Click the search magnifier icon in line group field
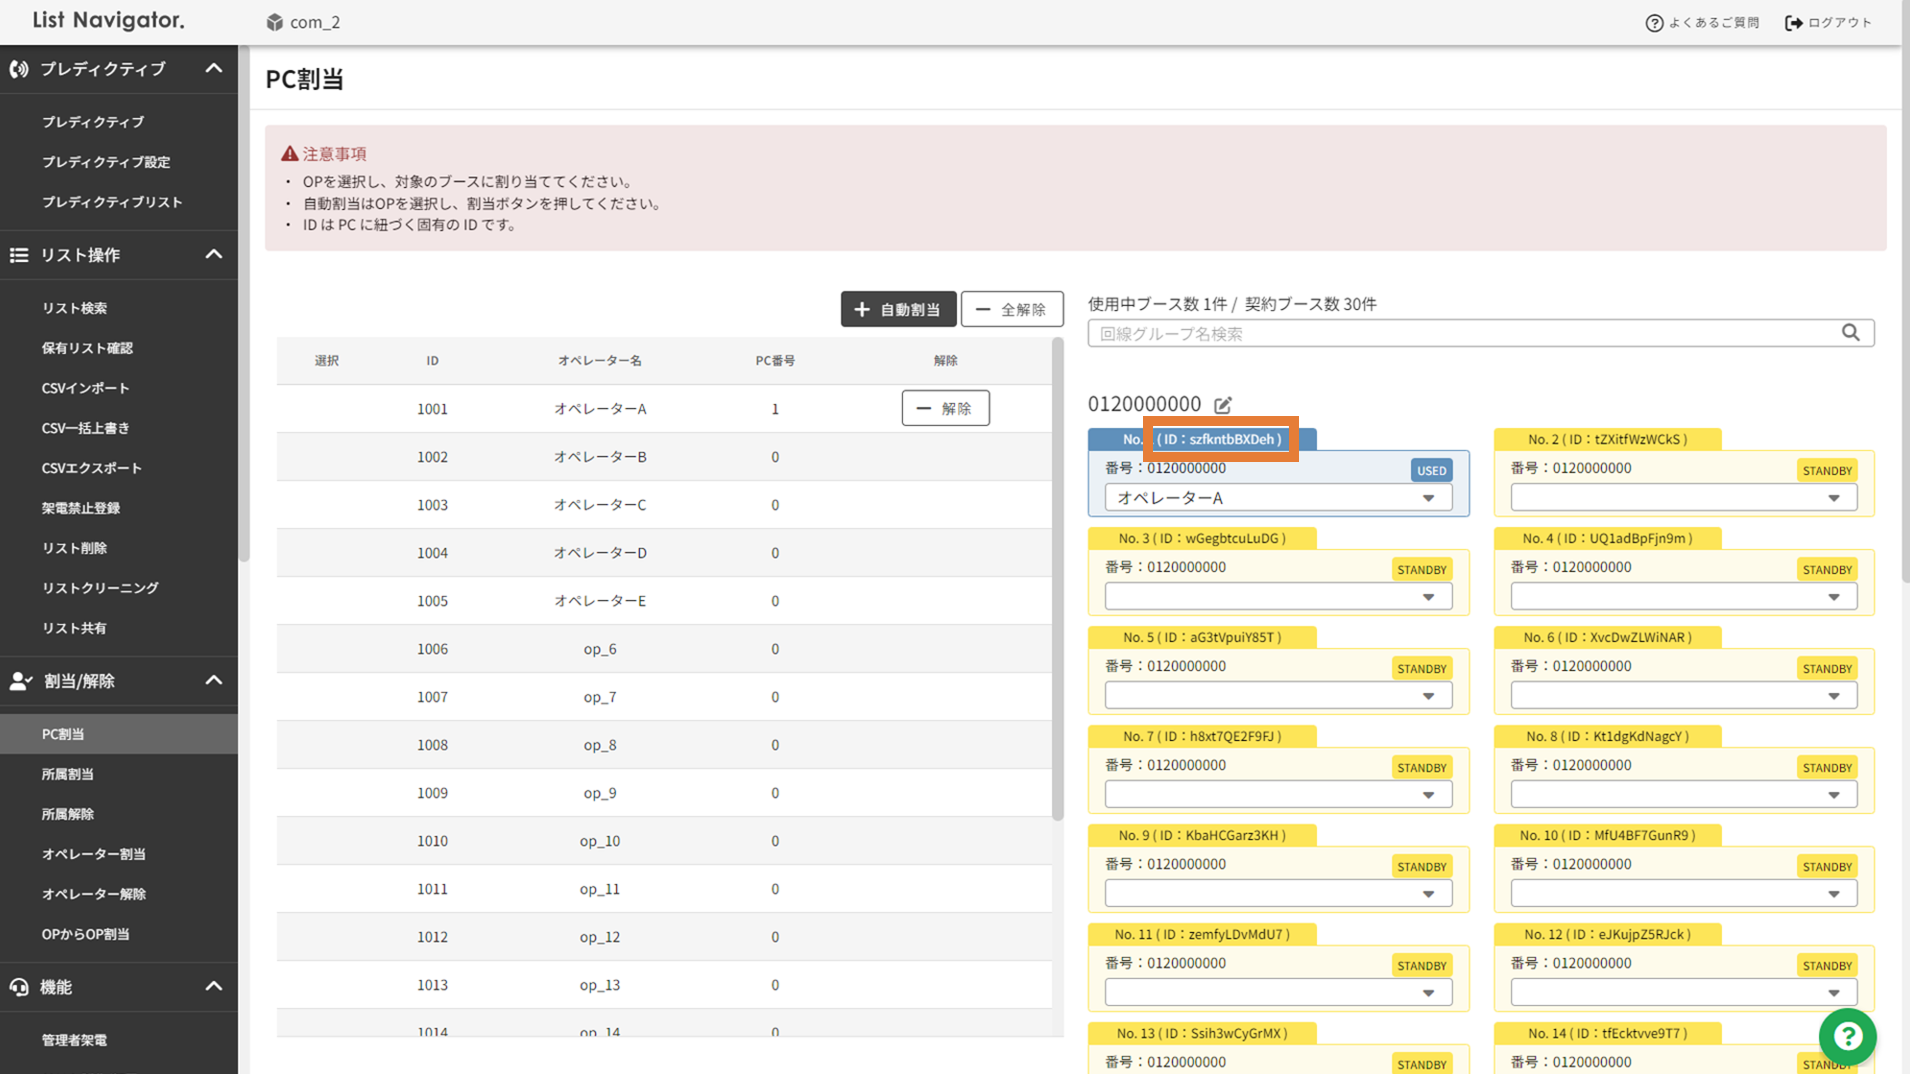 point(1850,333)
